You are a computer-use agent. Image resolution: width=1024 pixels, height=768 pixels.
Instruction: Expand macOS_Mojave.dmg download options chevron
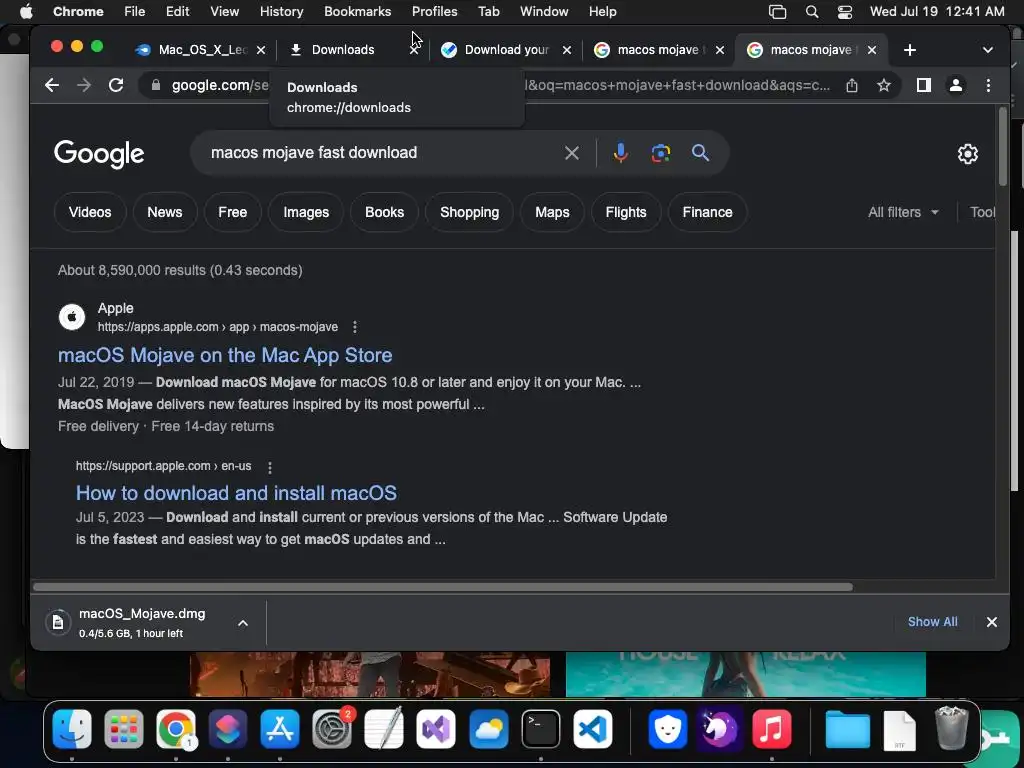(x=243, y=623)
